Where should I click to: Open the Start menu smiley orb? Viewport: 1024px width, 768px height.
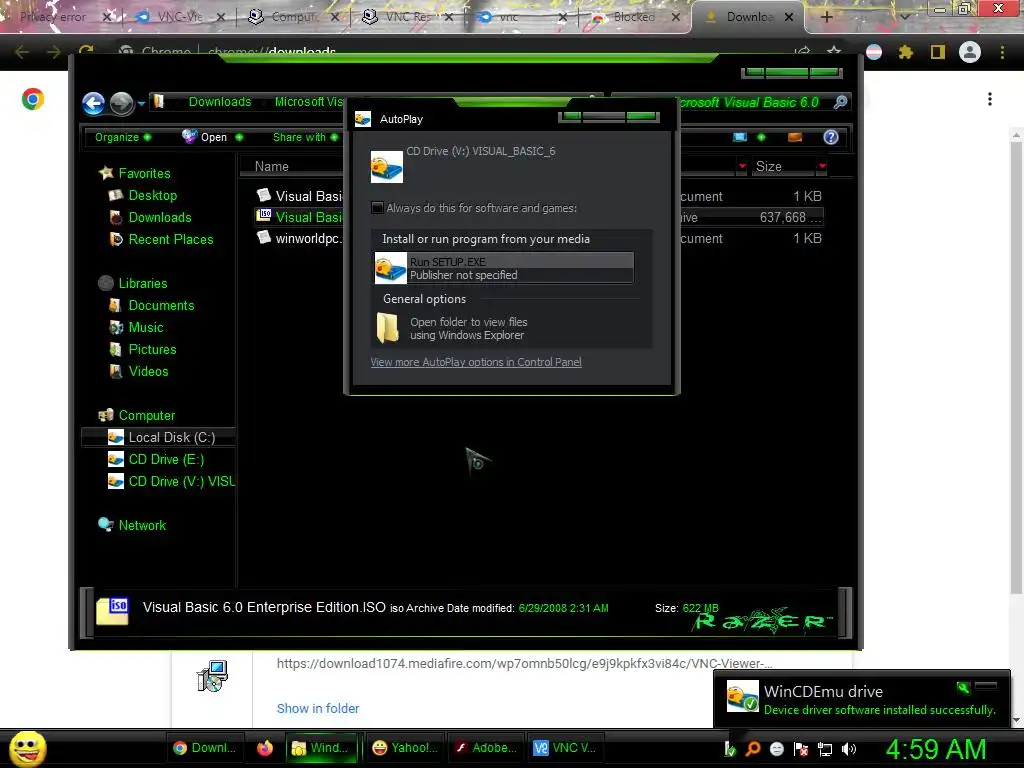tap(27, 748)
